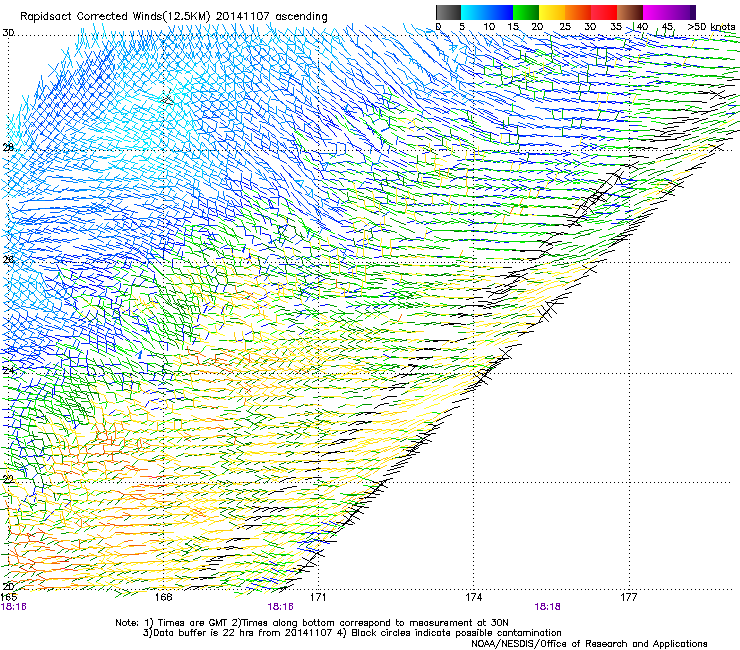Click the orange 25-30 knots legend swatch
740x650 pixels.
click(x=578, y=12)
